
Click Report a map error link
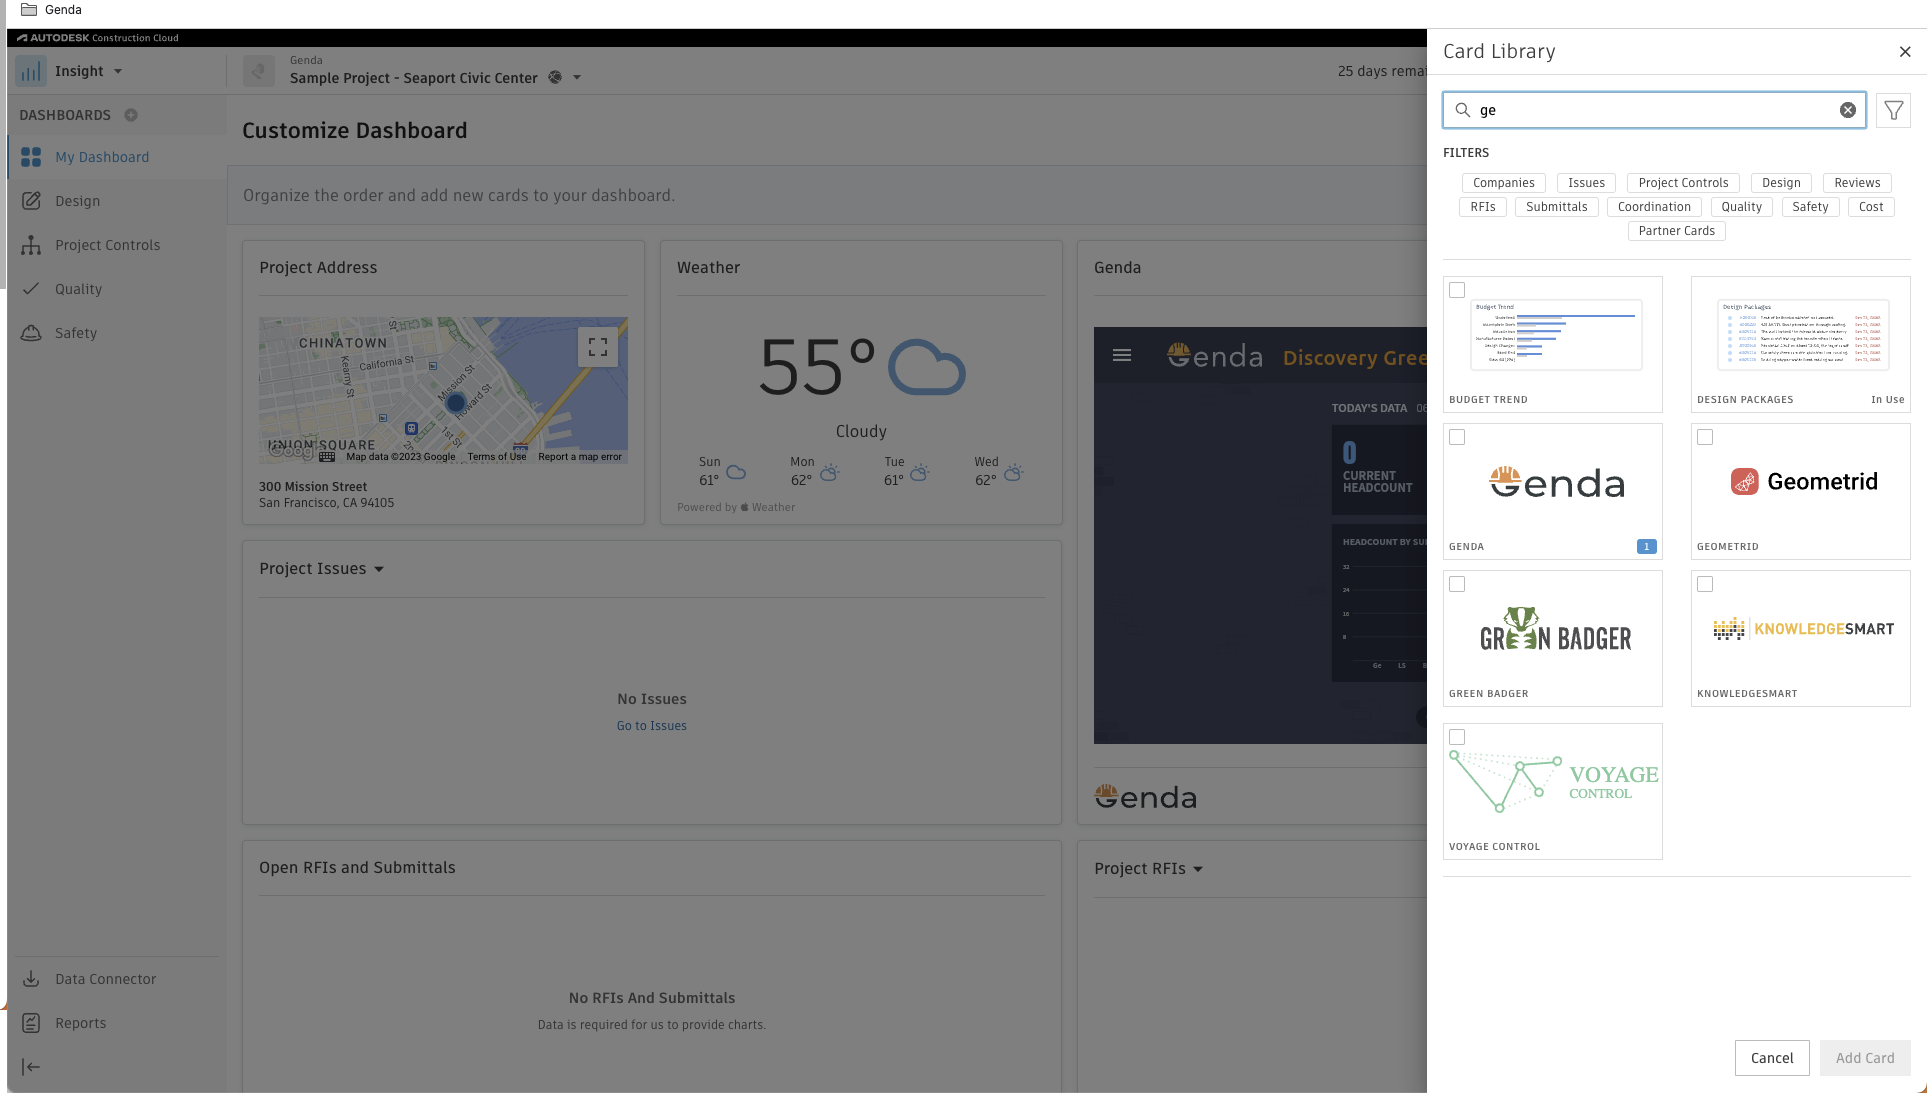click(580, 457)
